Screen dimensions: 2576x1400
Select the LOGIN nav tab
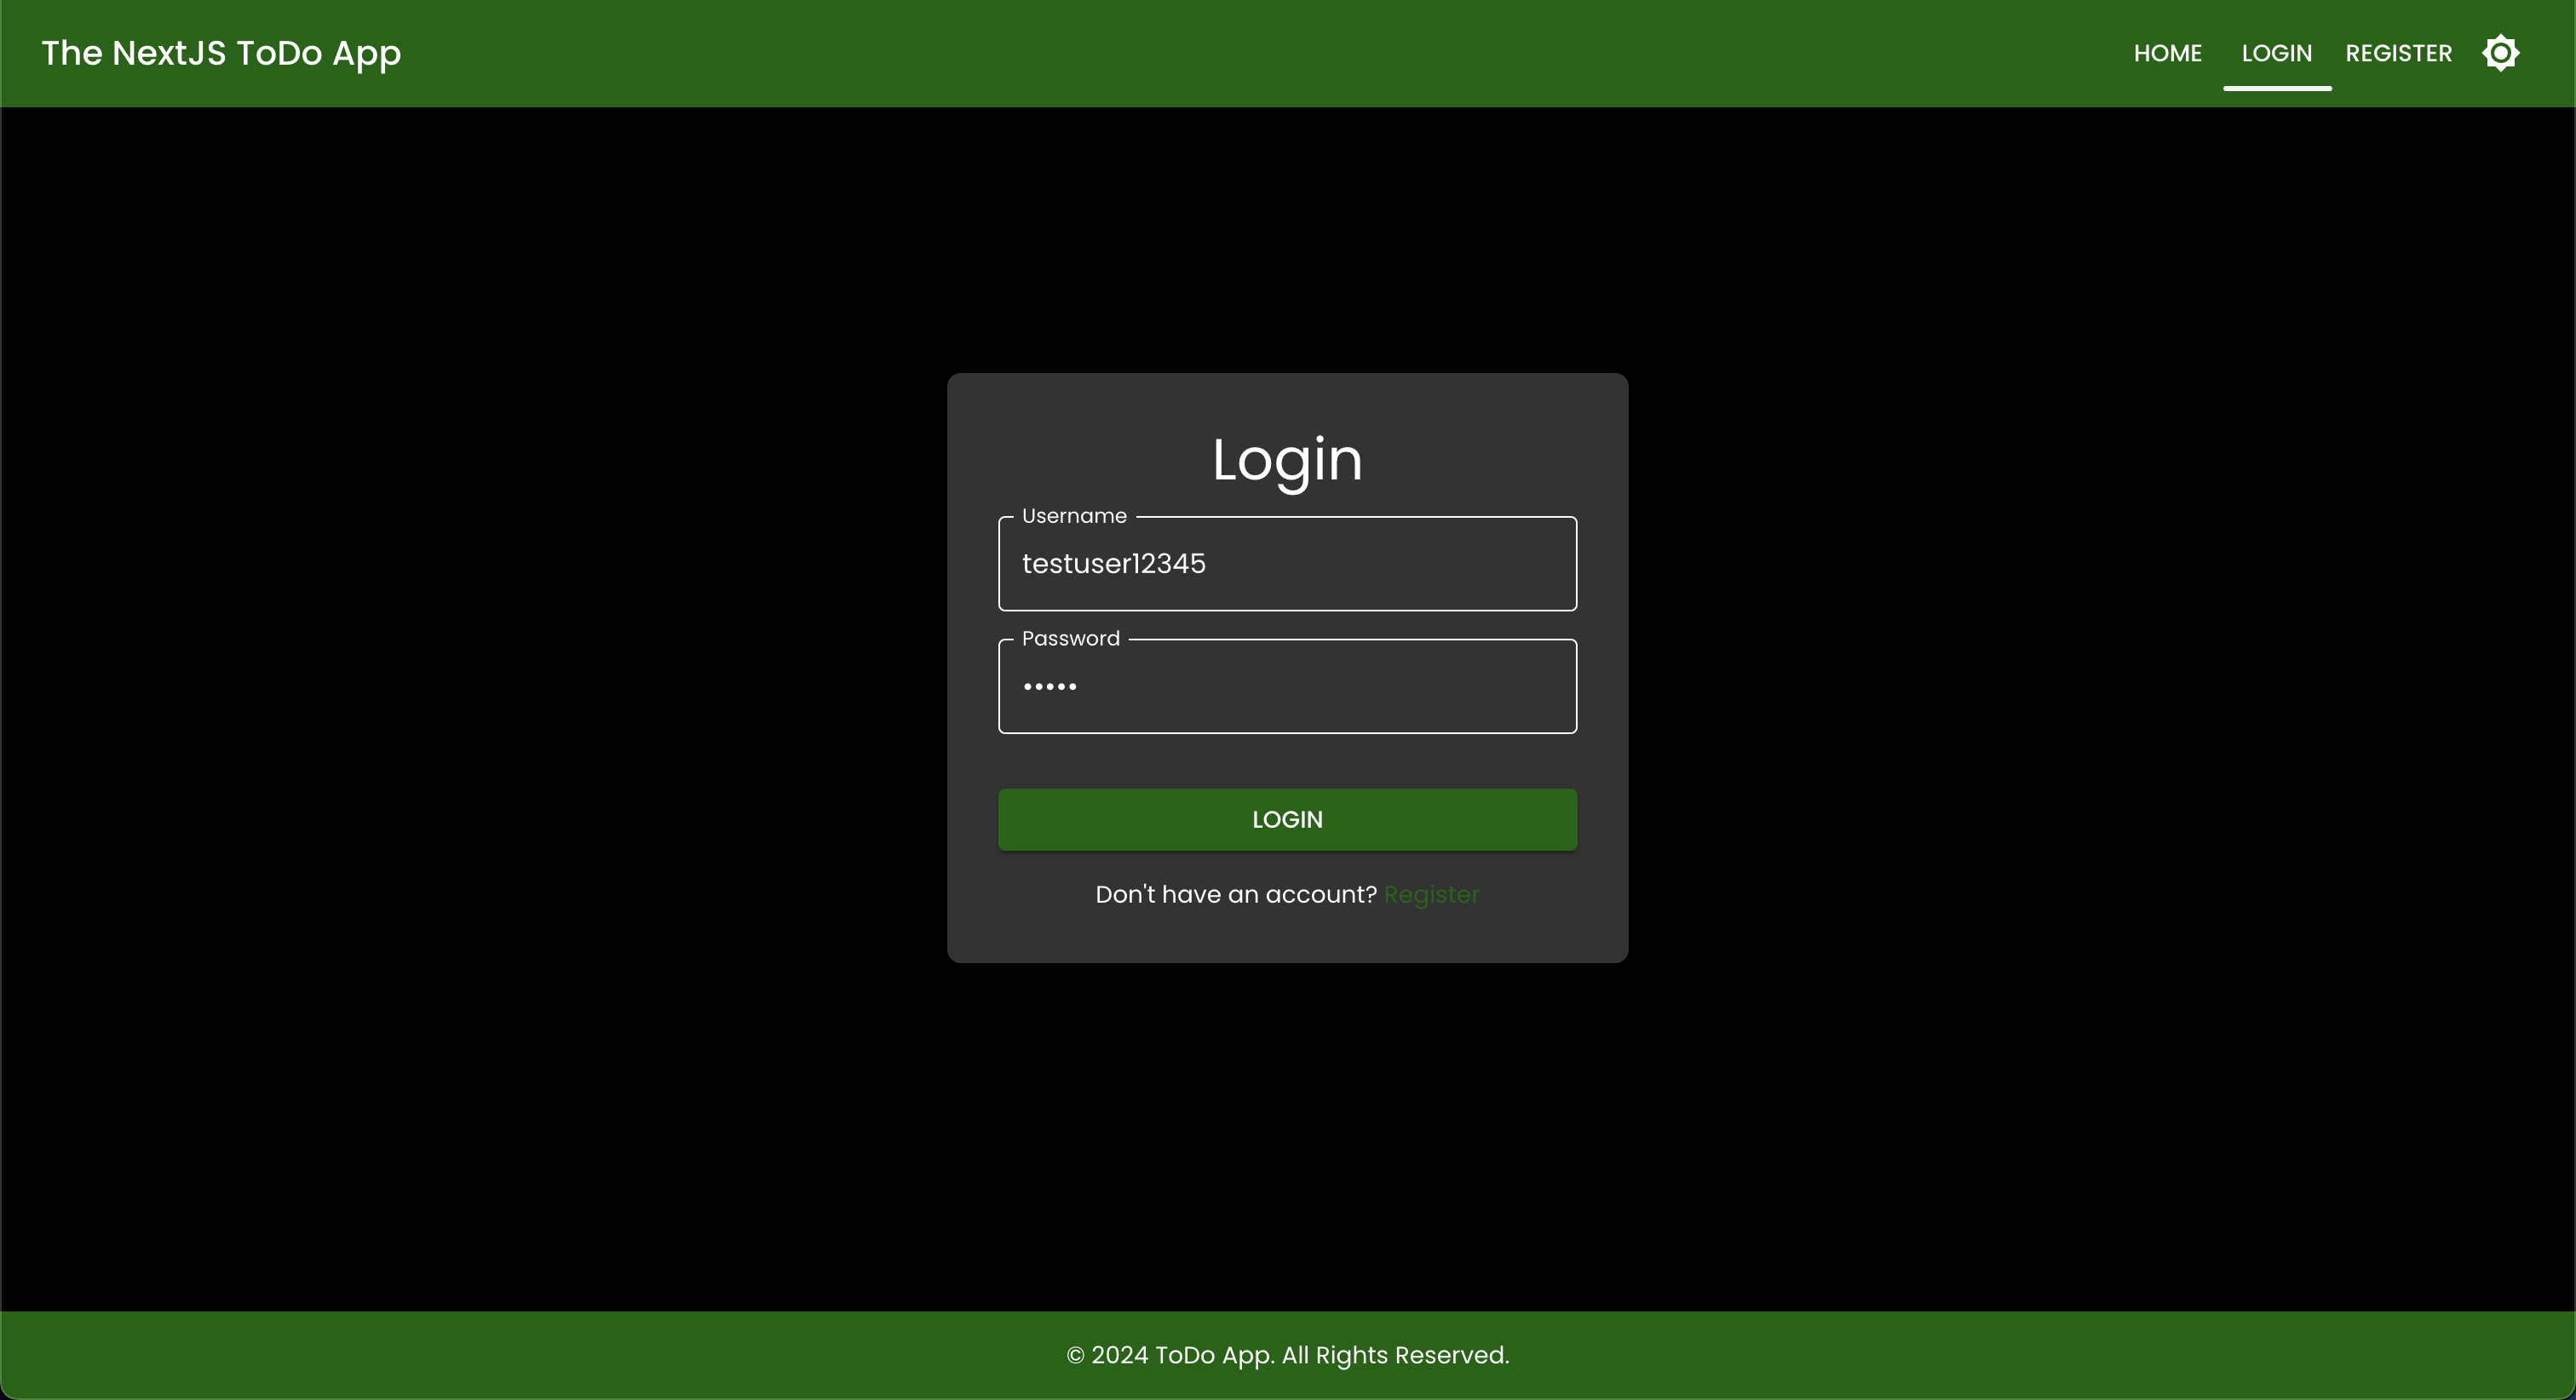(x=2276, y=53)
